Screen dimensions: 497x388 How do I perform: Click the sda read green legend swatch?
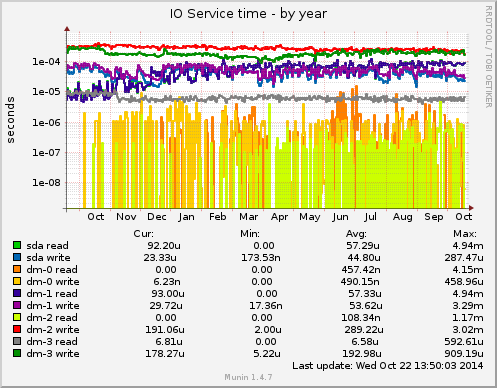click(x=17, y=245)
